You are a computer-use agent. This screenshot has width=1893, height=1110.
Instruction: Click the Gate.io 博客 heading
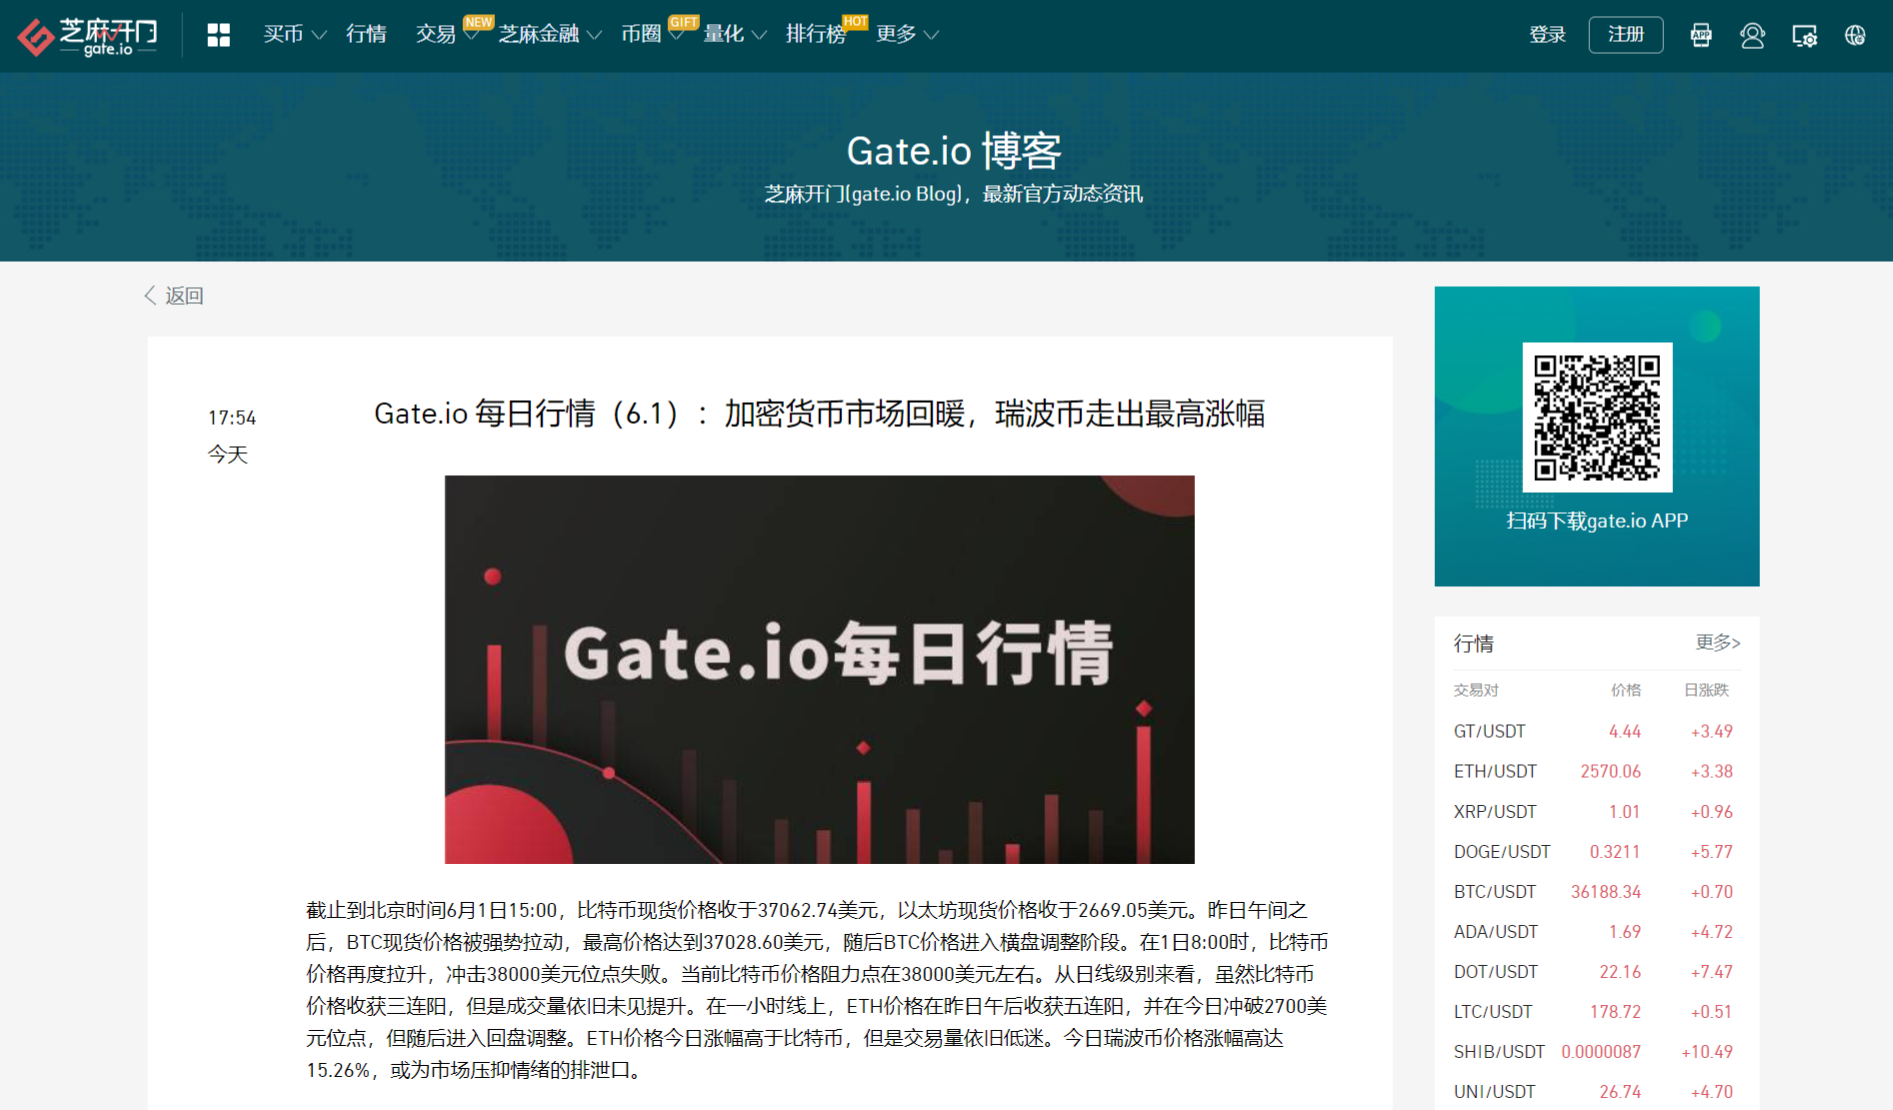(x=954, y=151)
